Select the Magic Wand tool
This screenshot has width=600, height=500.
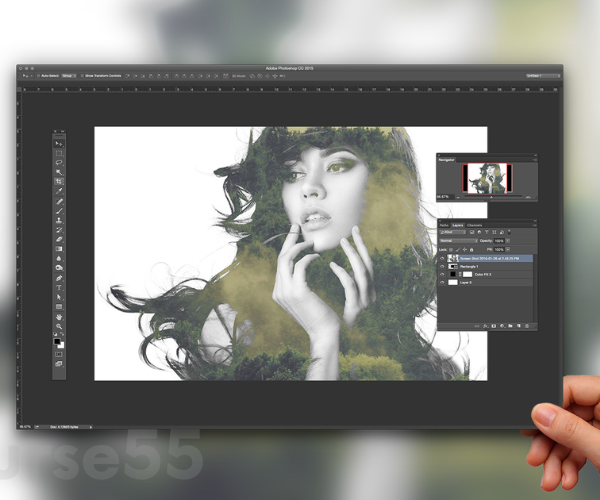click(59, 172)
